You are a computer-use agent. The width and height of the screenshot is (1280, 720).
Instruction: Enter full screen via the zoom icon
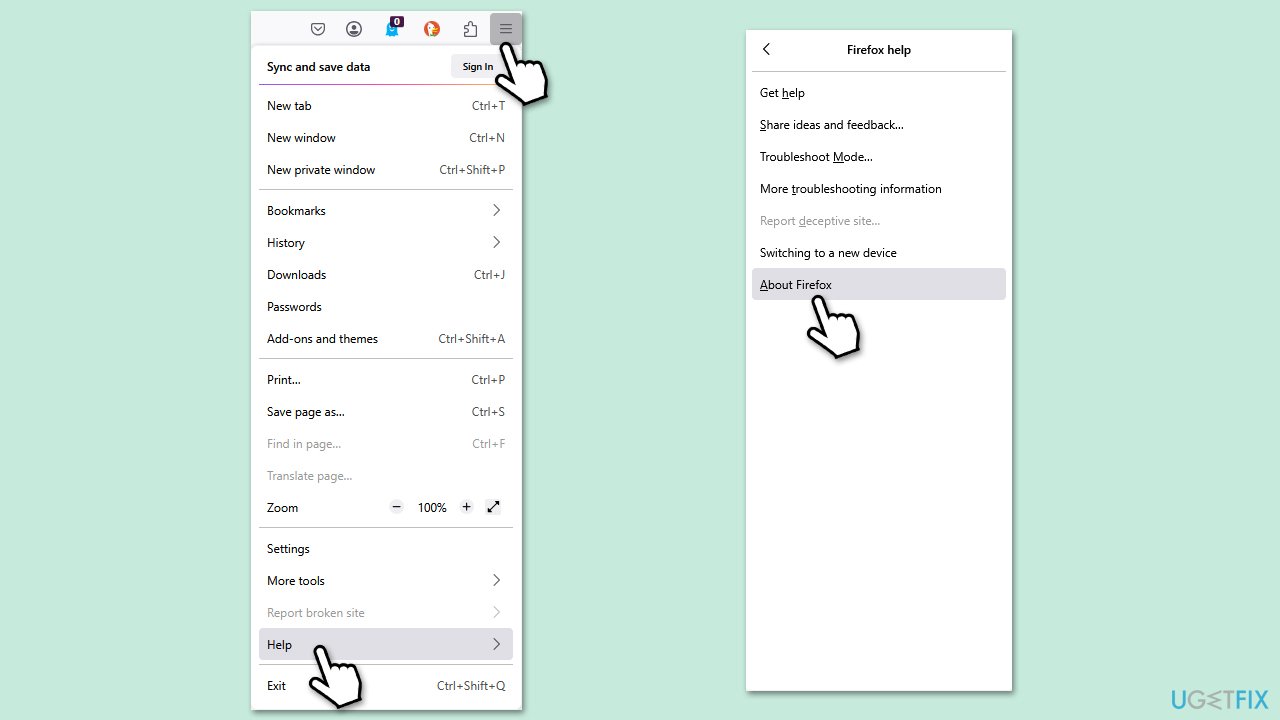tap(493, 507)
